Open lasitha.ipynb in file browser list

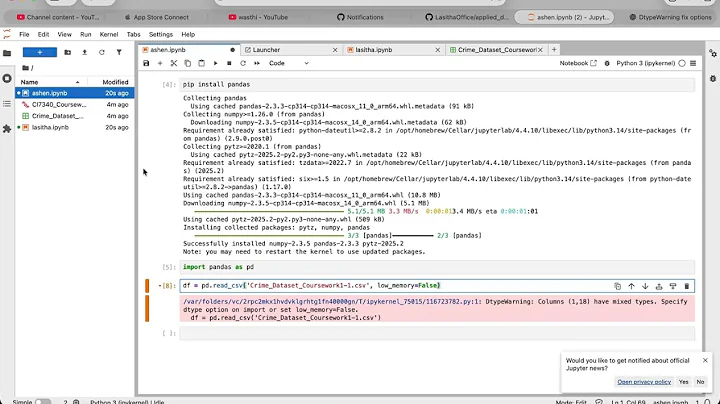(75, 128)
